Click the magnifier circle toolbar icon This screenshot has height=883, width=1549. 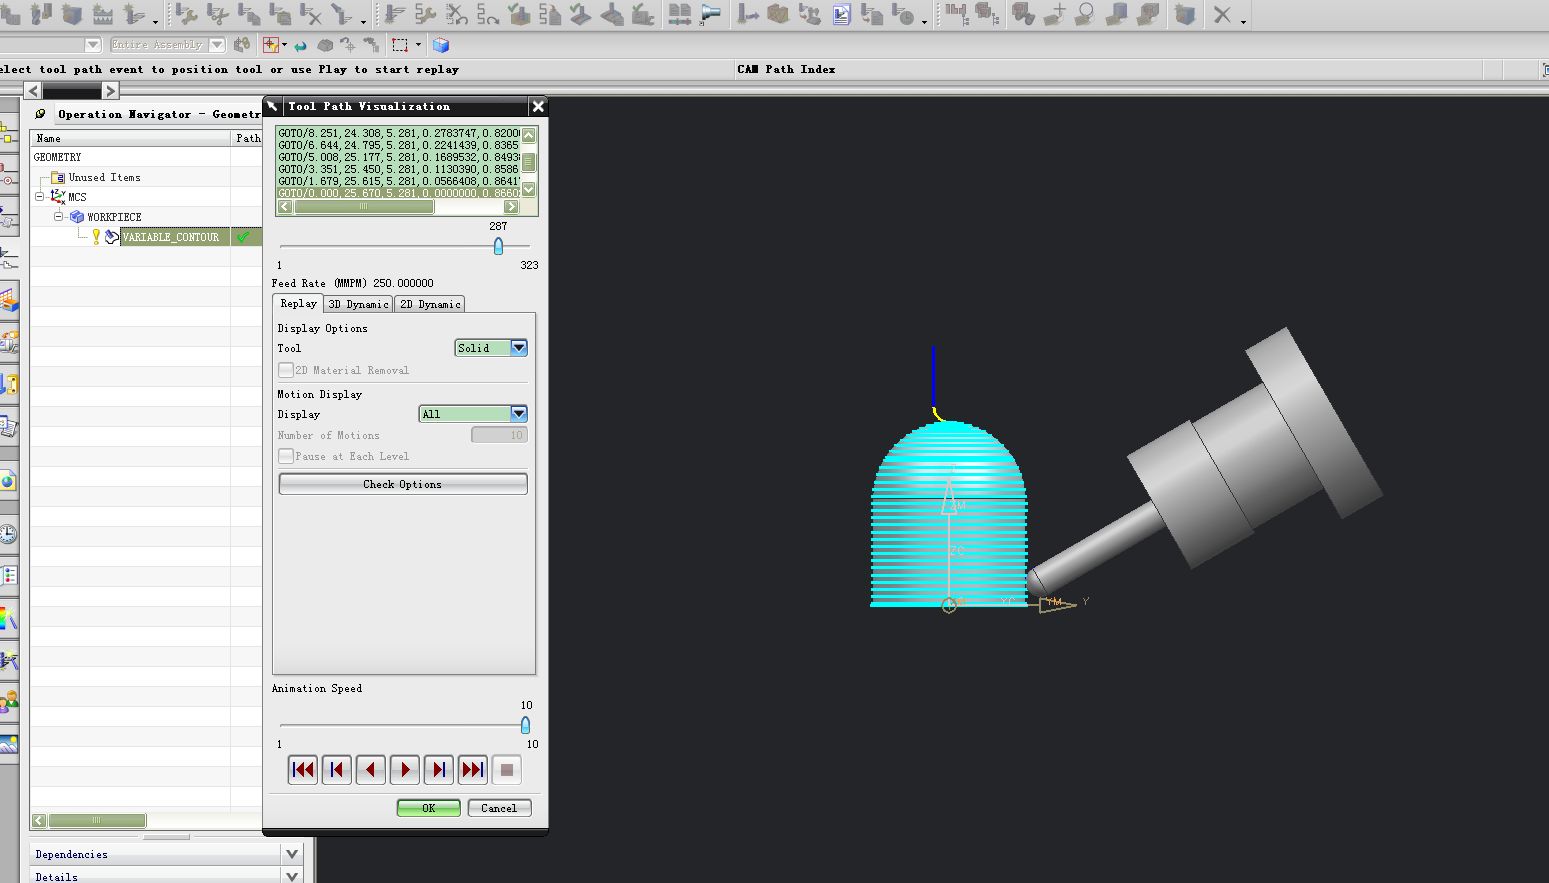1085,14
